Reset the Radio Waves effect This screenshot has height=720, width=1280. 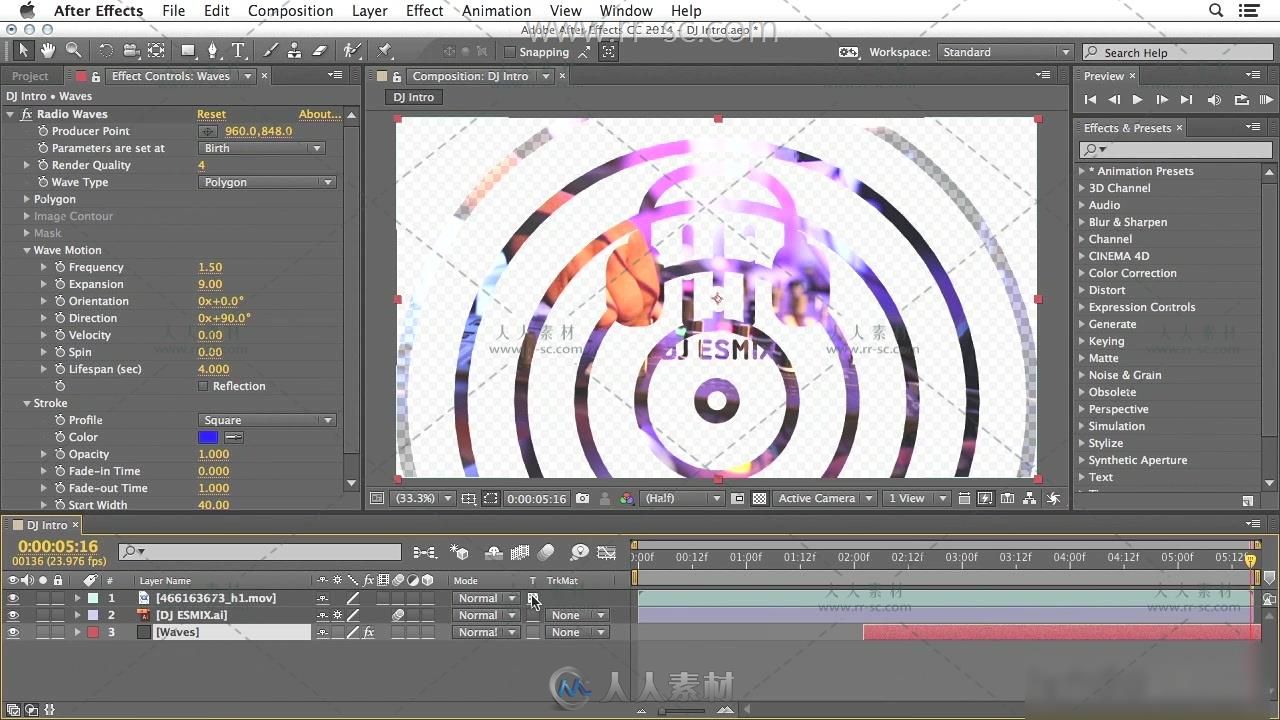(211, 114)
